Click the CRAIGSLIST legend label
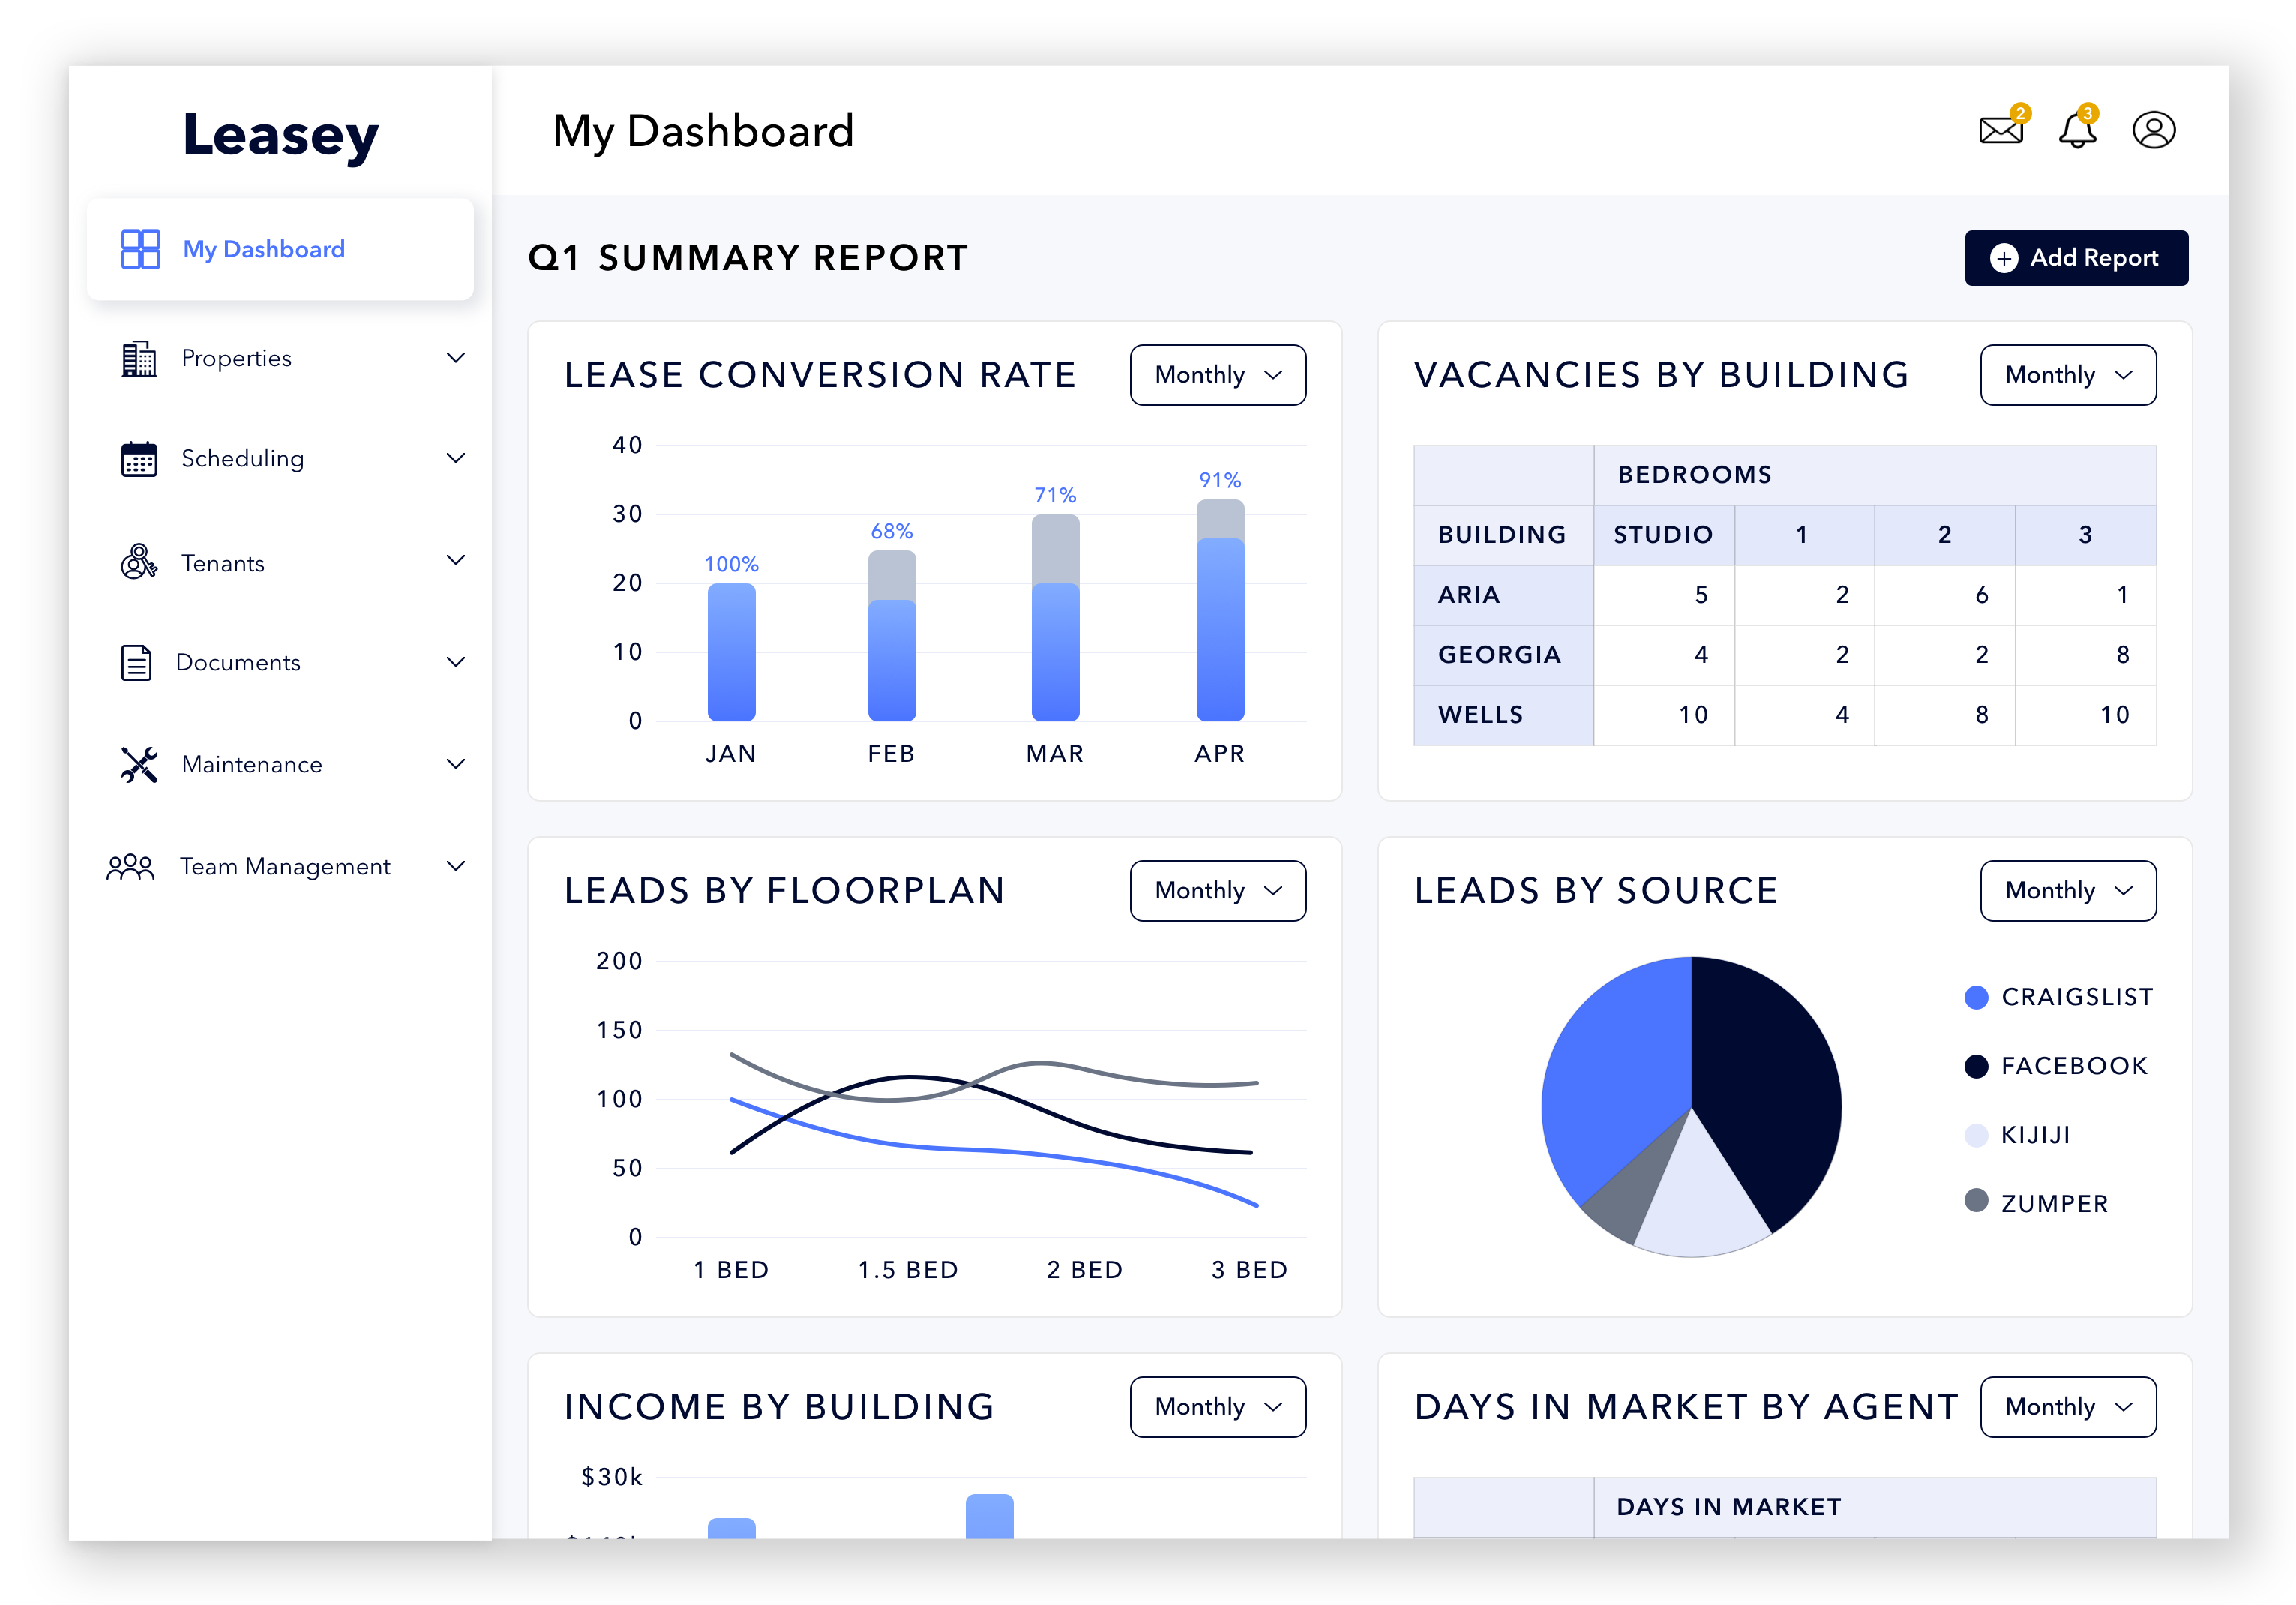This screenshot has width=2296, height=1605. click(2078, 997)
